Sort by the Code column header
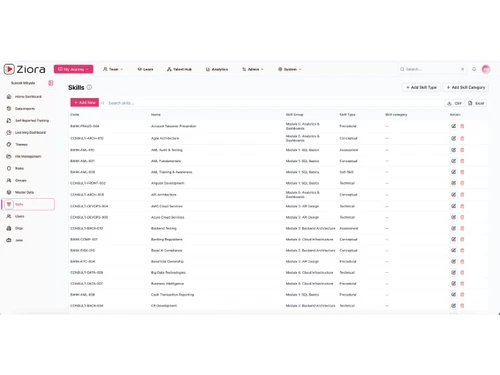This screenshot has height=375, width=500. coord(75,115)
